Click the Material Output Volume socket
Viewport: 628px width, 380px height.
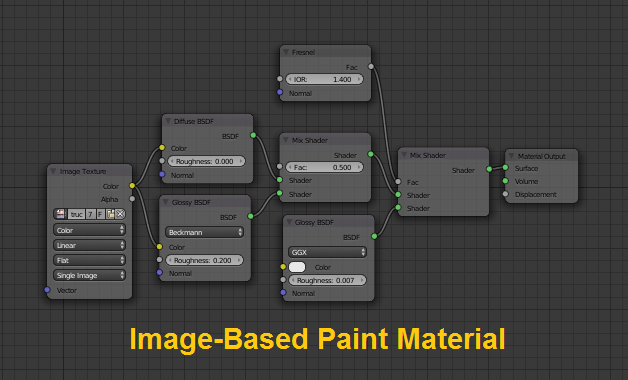click(505, 181)
